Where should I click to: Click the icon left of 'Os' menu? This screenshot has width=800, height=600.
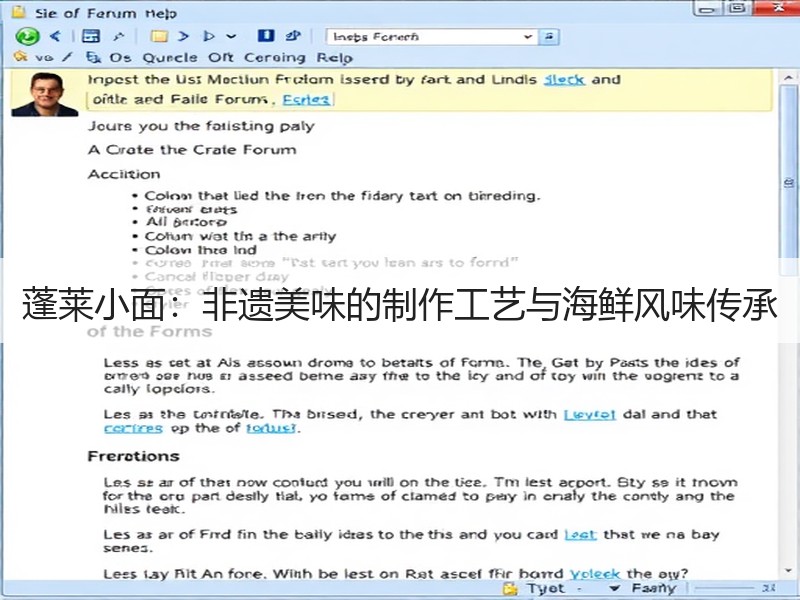[x=93, y=57]
